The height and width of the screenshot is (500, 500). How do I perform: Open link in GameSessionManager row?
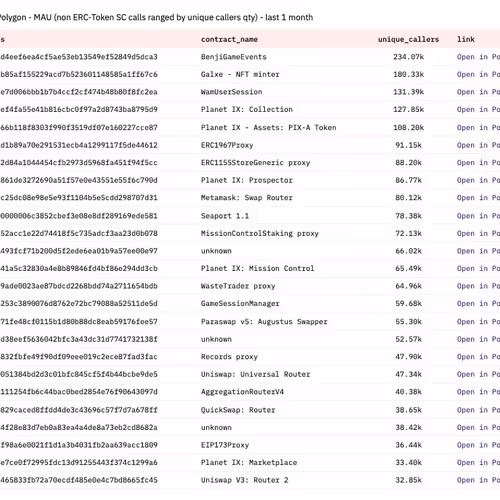click(478, 303)
